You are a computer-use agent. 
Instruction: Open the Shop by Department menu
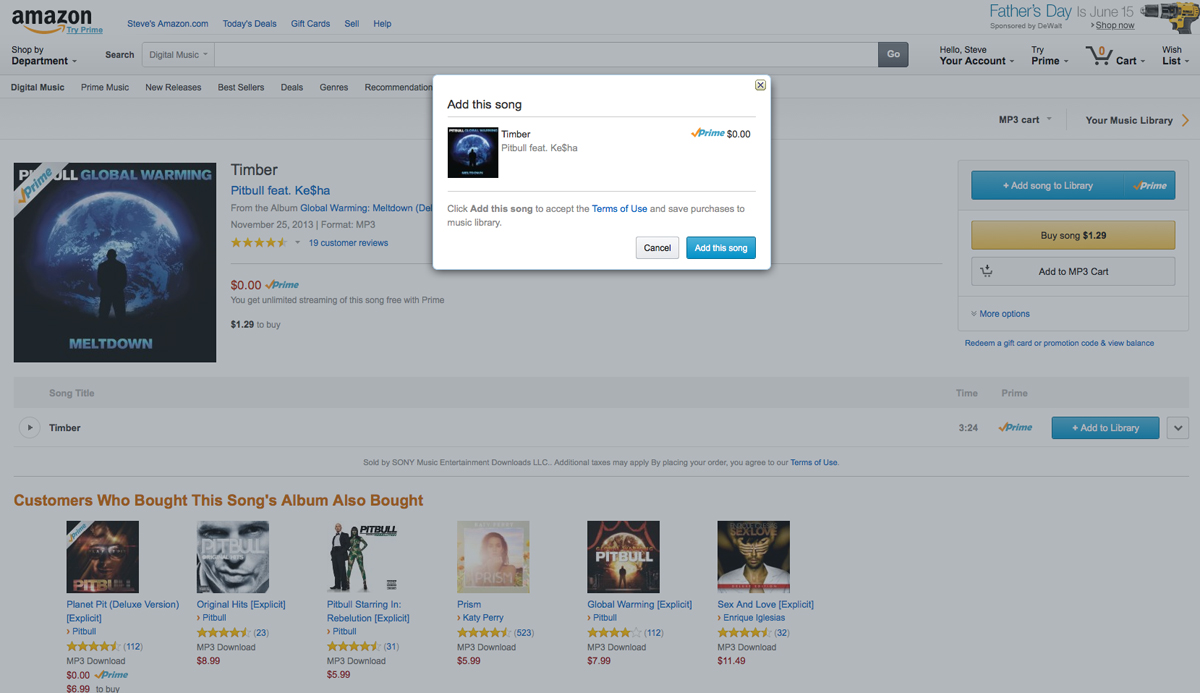point(44,55)
